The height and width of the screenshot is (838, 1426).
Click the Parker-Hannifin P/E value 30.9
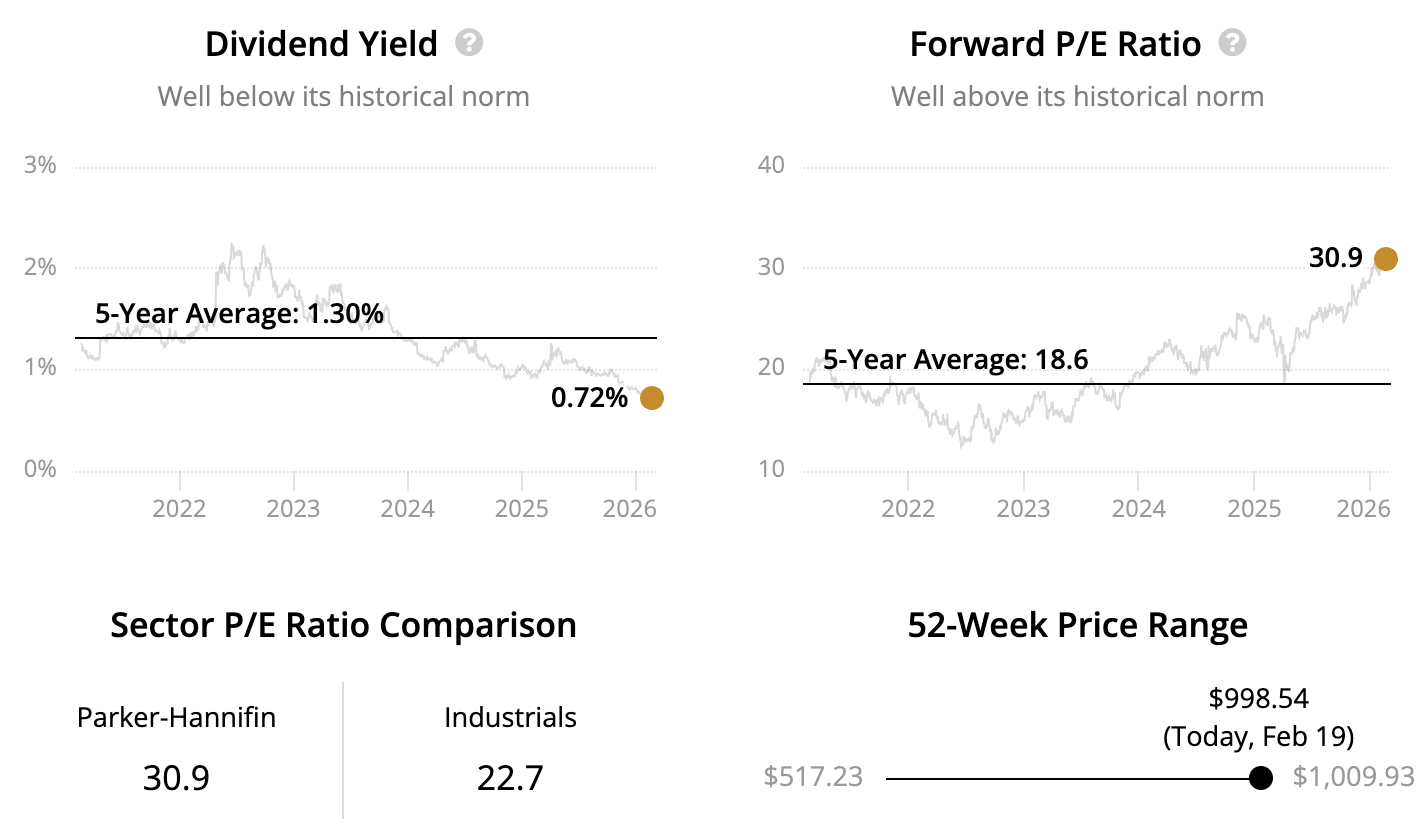tap(176, 777)
